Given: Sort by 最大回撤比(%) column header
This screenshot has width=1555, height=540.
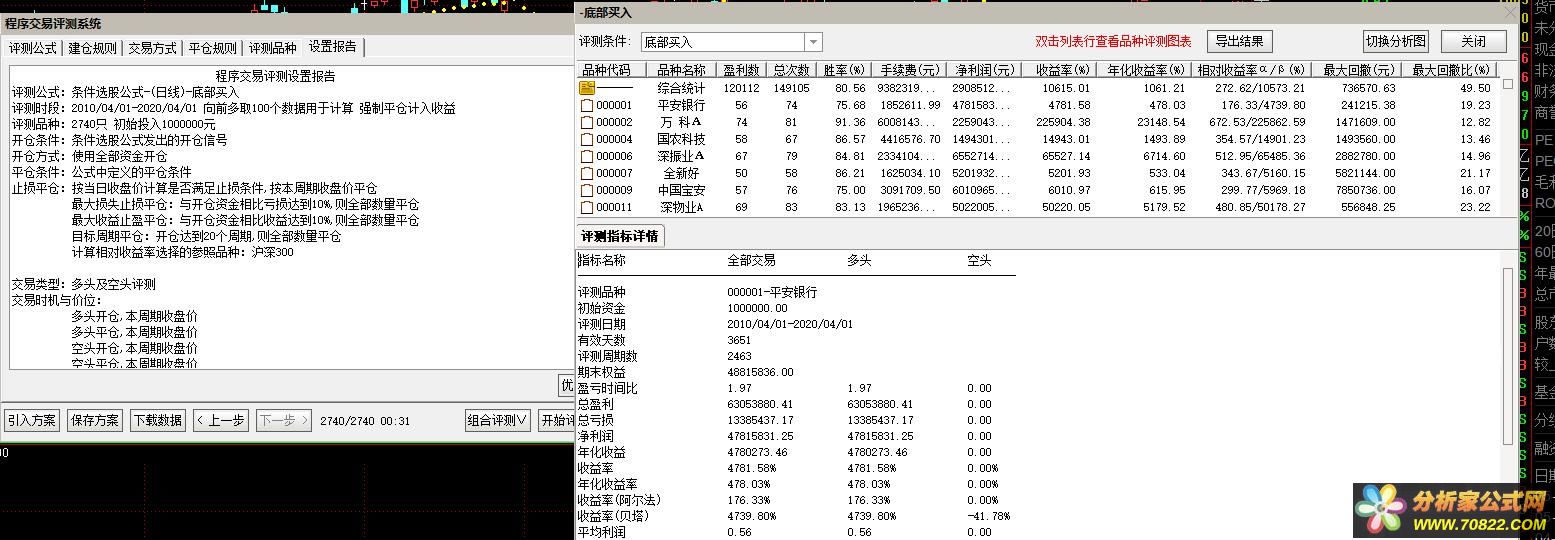Looking at the screenshot, I should 1448,70.
